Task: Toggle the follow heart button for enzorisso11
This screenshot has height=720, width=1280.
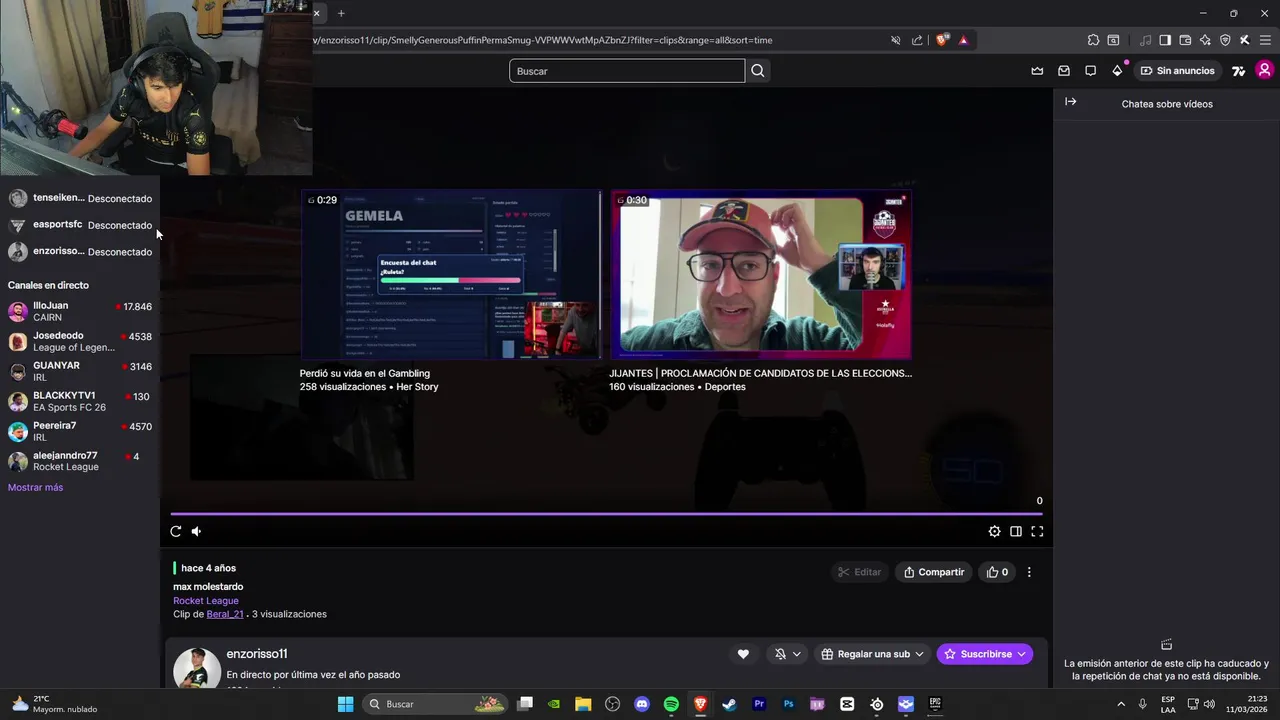Action: [x=743, y=654]
